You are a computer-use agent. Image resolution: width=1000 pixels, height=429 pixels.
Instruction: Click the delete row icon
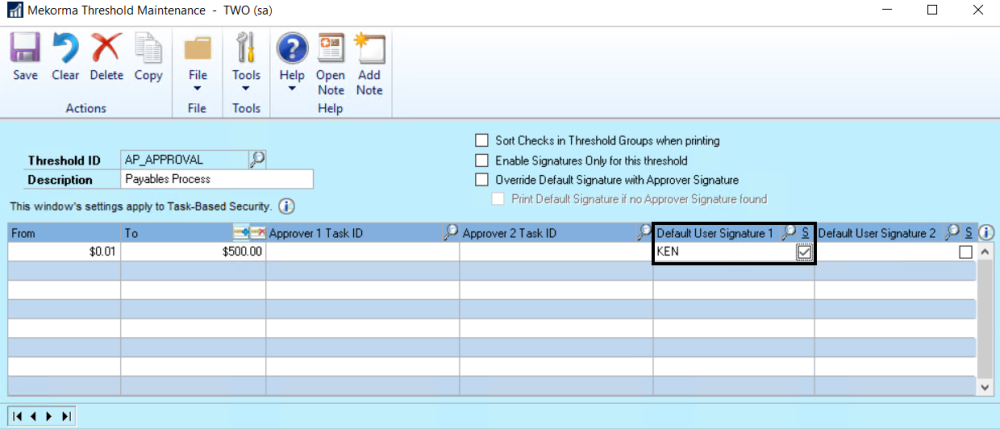click(257, 233)
